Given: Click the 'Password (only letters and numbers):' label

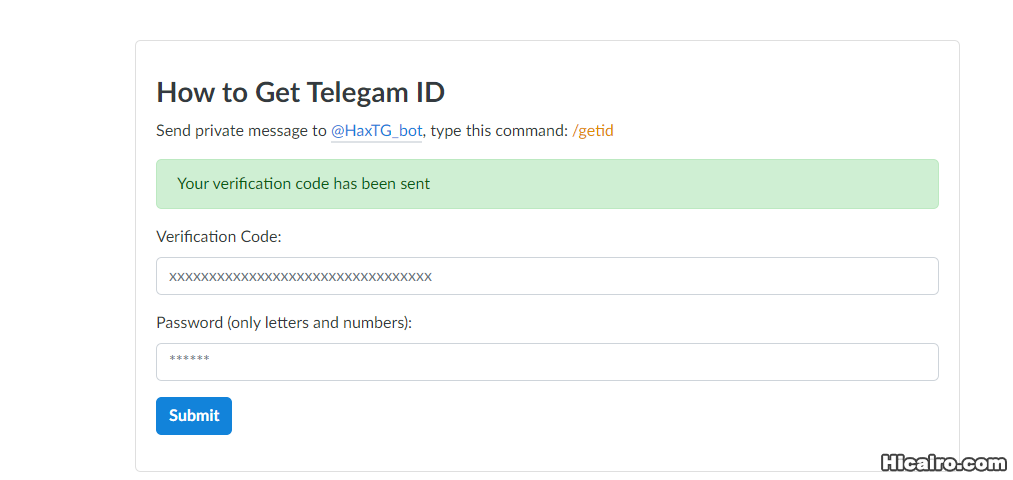Looking at the screenshot, I should coord(284,323).
